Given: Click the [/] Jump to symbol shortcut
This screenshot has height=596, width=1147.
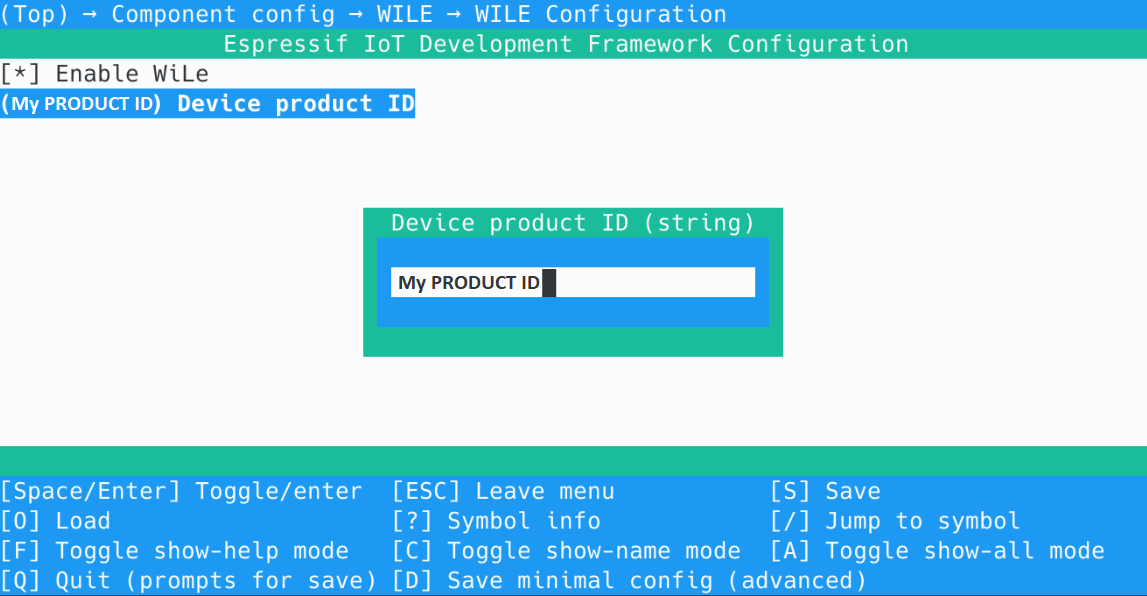Looking at the screenshot, I should pyautogui.click(x=895, y=521).
